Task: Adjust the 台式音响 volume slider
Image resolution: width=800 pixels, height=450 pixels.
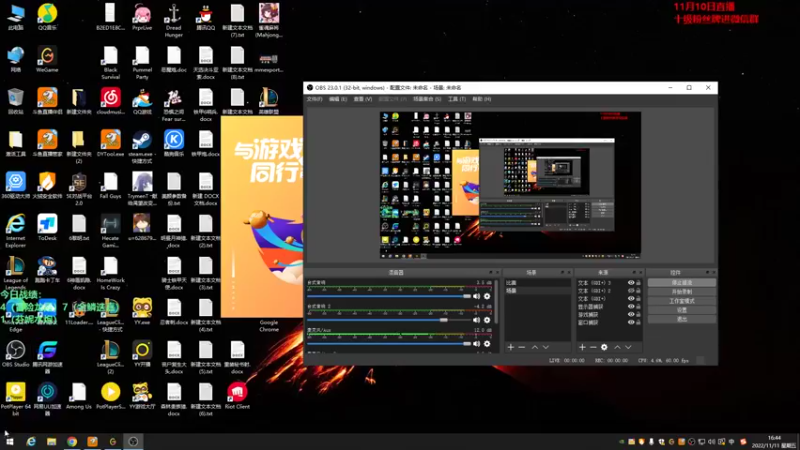Action: click(389, 296)
